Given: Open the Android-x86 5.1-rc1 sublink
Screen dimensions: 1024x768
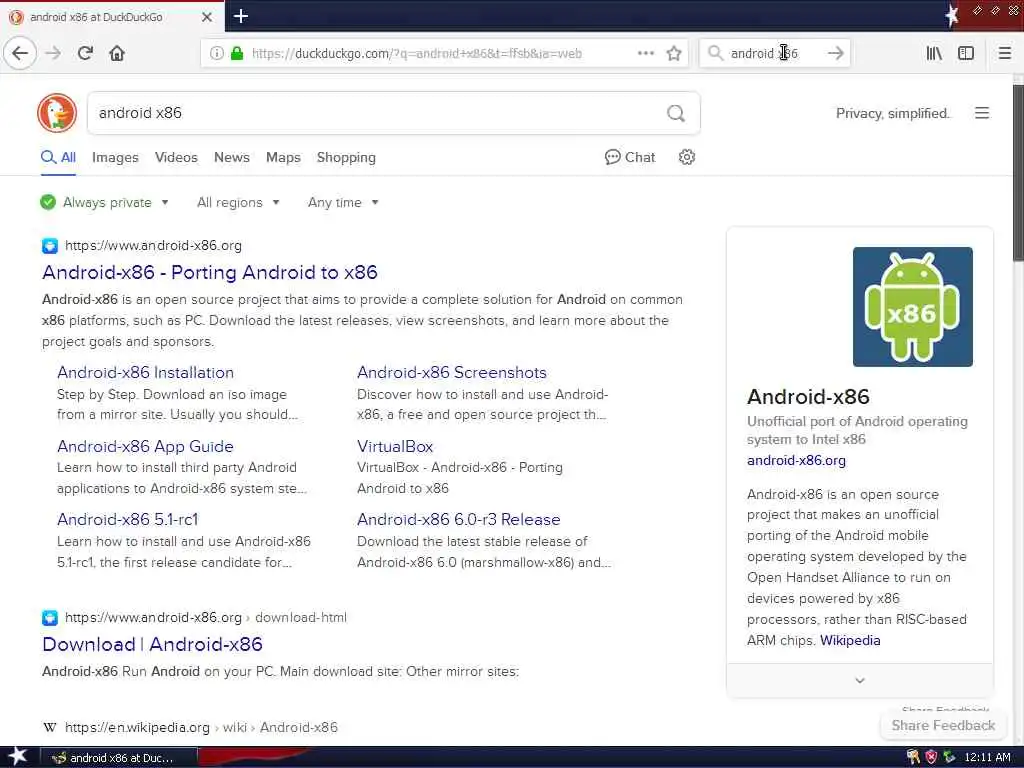Looking at the screenshot, I should point(127,520).
